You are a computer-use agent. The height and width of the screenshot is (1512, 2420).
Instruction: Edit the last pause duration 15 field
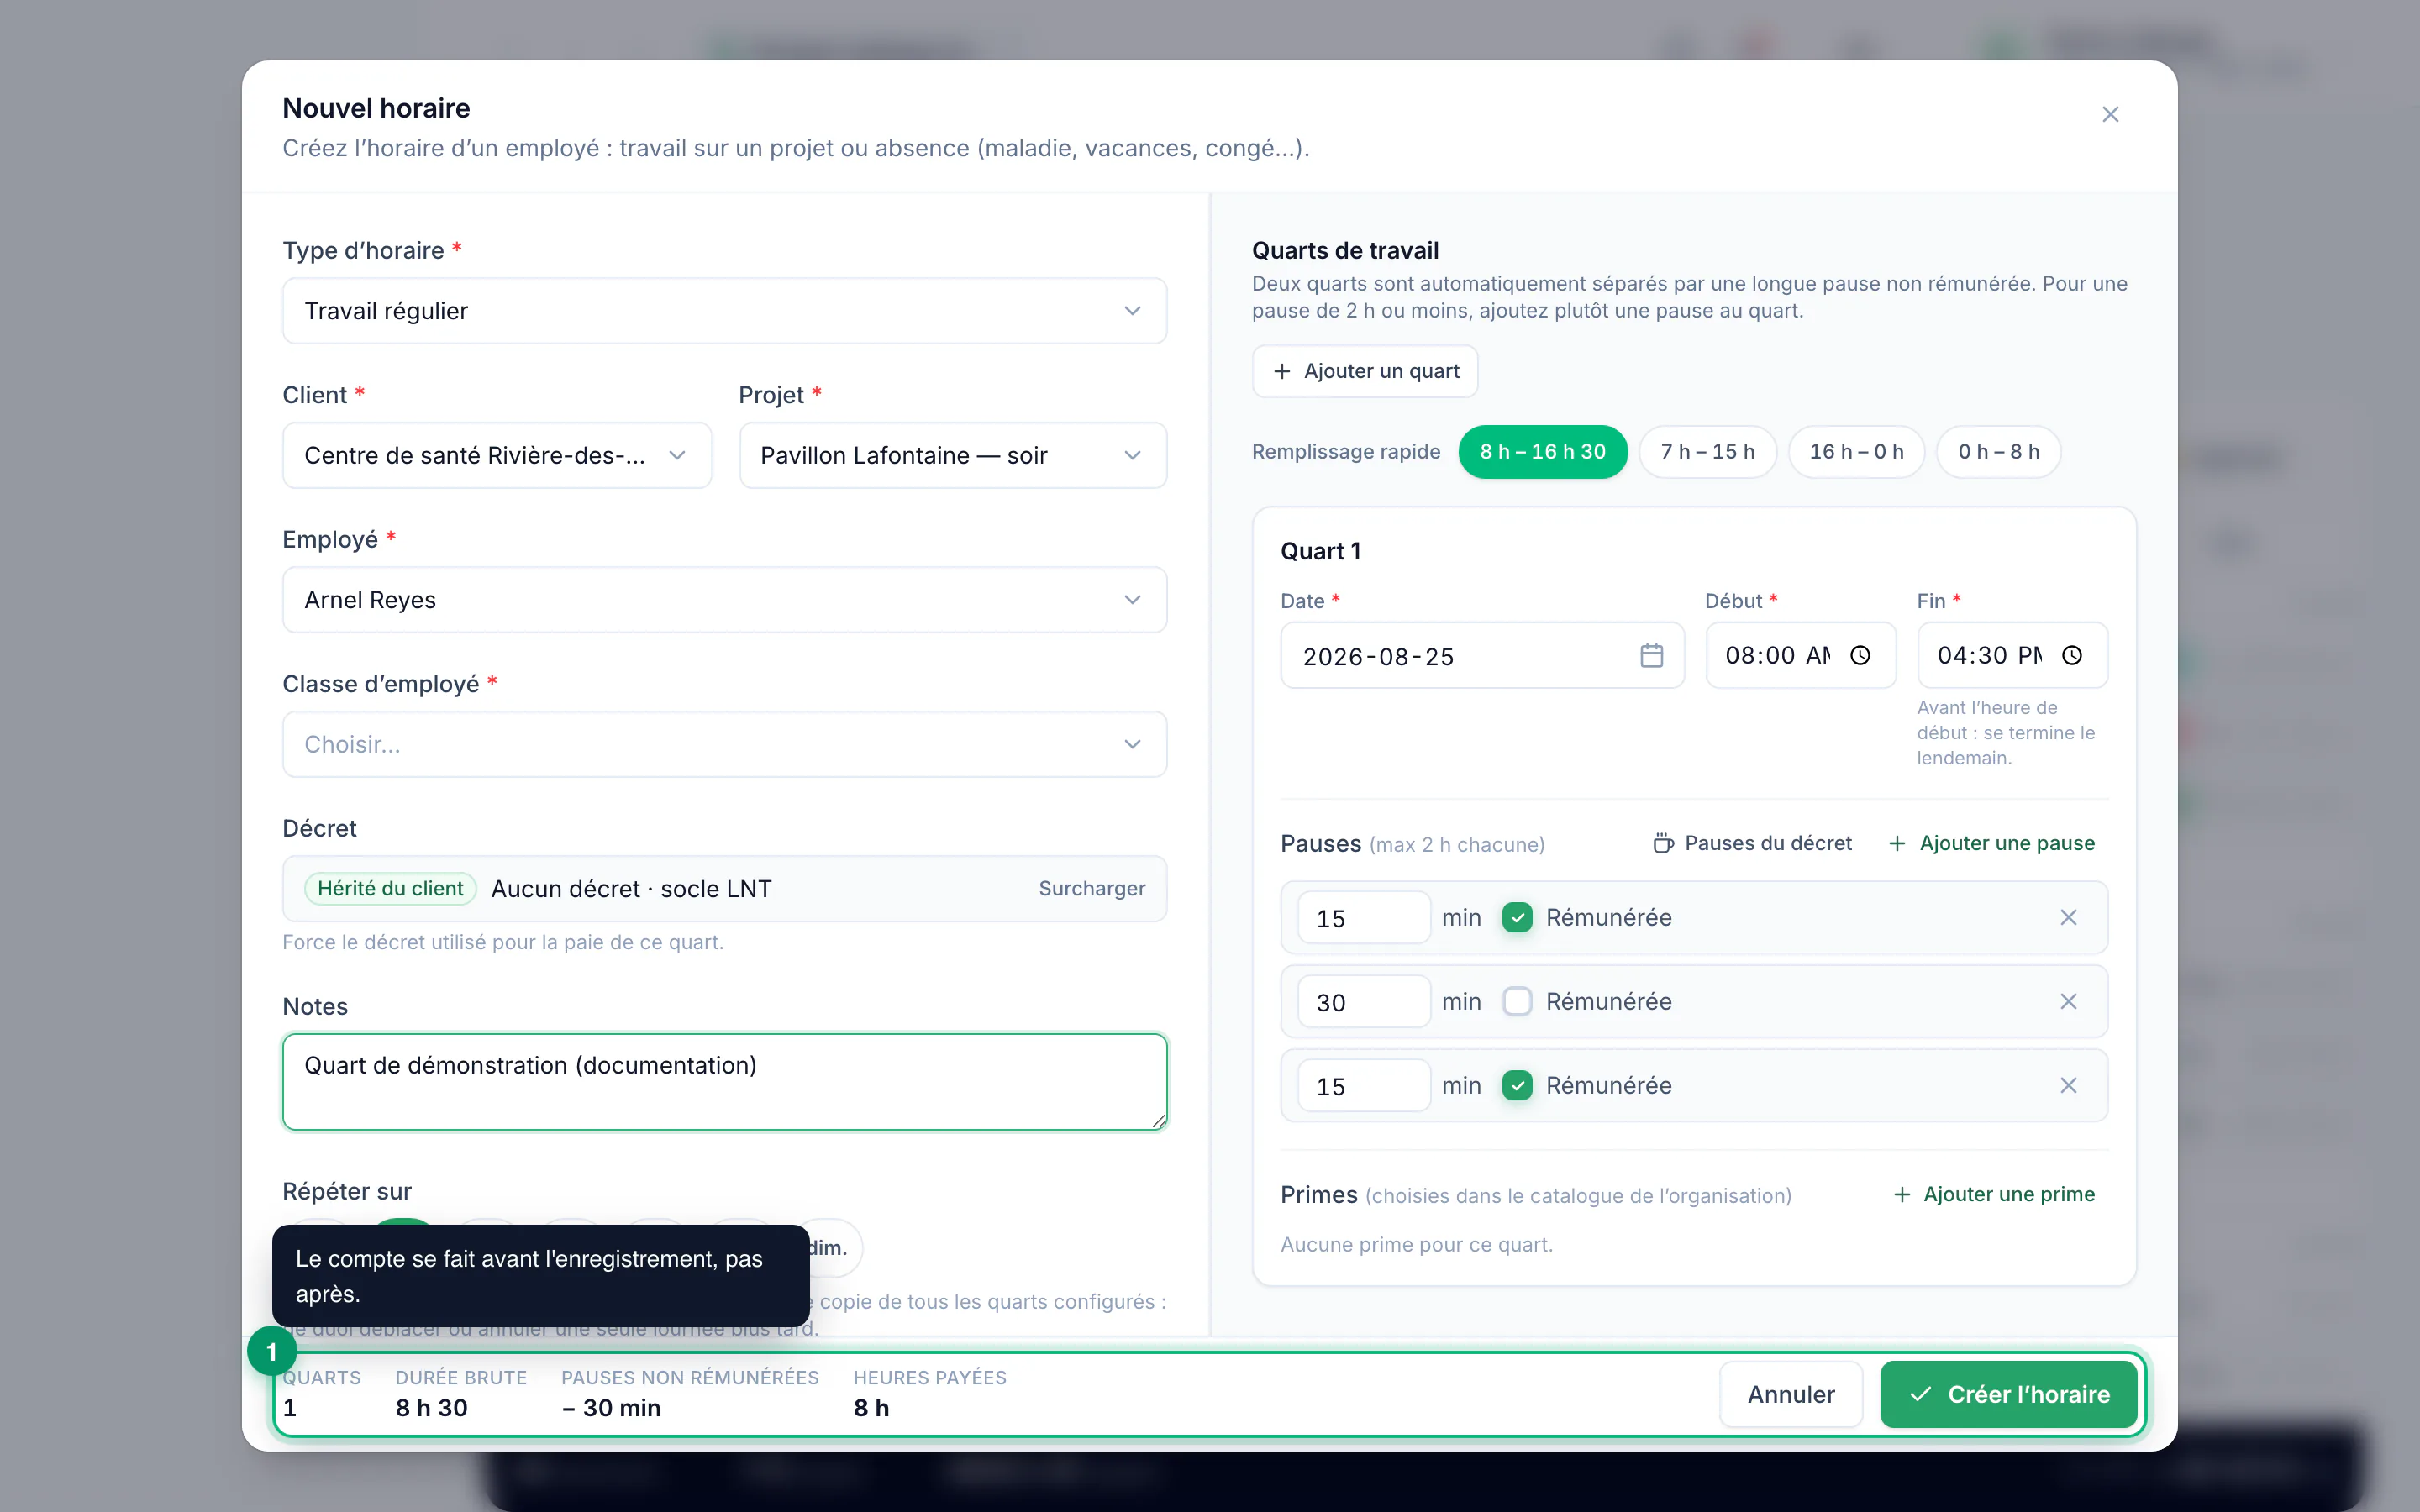click(1364, 1085)
